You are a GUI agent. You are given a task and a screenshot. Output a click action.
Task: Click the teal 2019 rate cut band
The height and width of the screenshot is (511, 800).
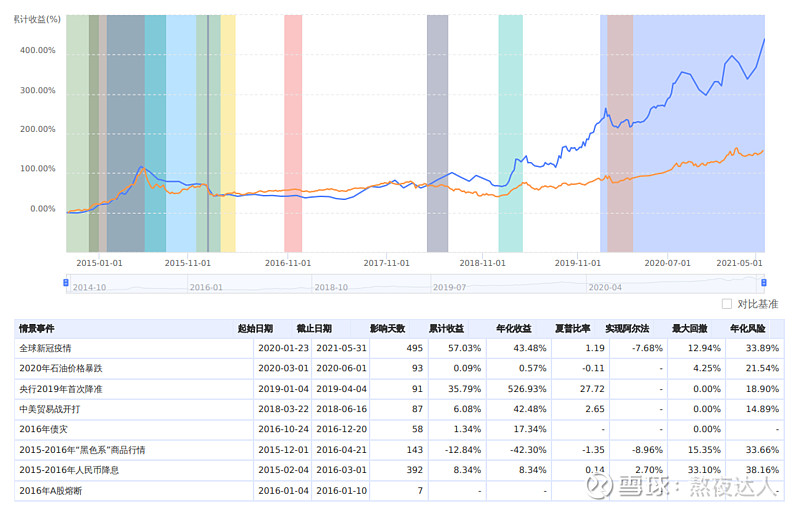[510, 133]
